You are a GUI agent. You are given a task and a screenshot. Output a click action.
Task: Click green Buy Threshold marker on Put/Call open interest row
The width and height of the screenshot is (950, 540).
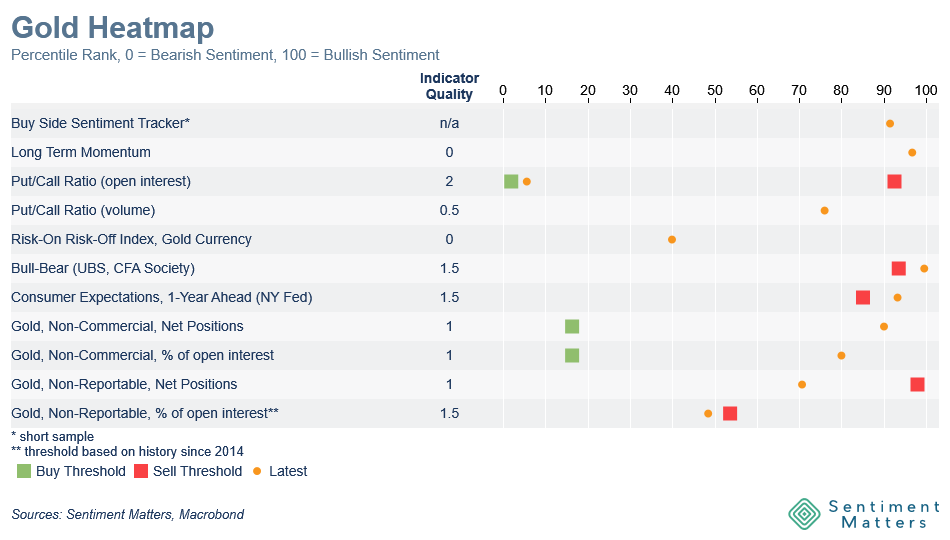click(x=511, y=181)
